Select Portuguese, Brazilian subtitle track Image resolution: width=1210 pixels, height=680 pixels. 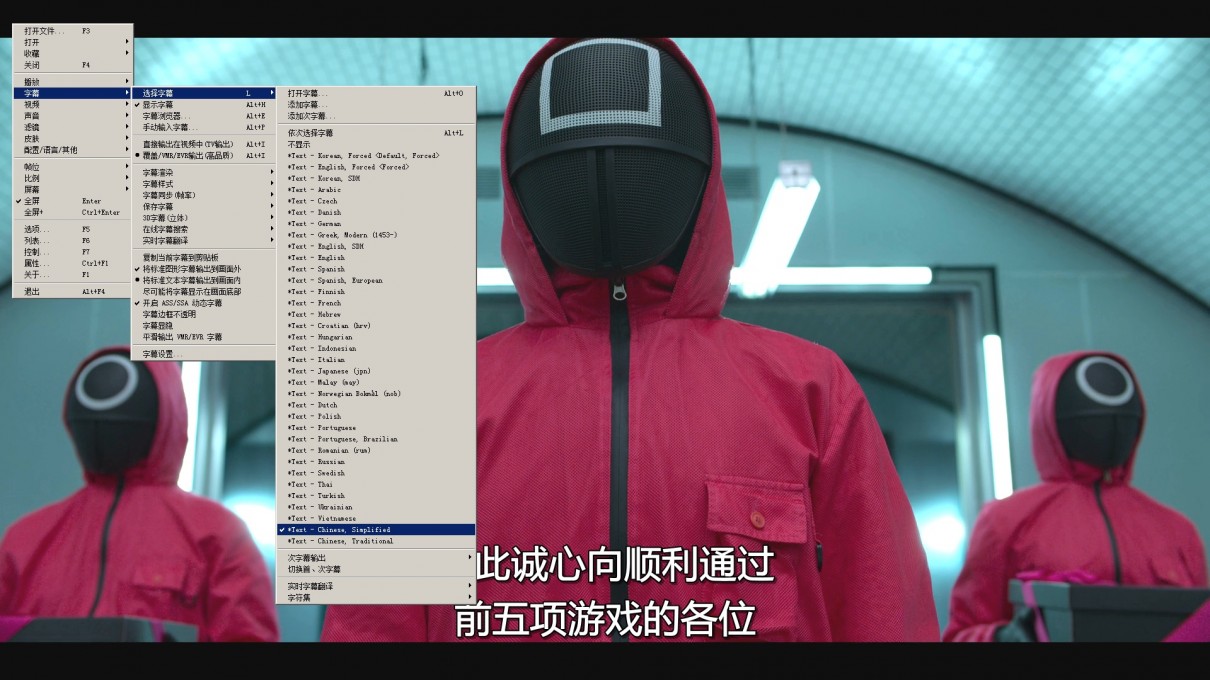tap(376, 439)
